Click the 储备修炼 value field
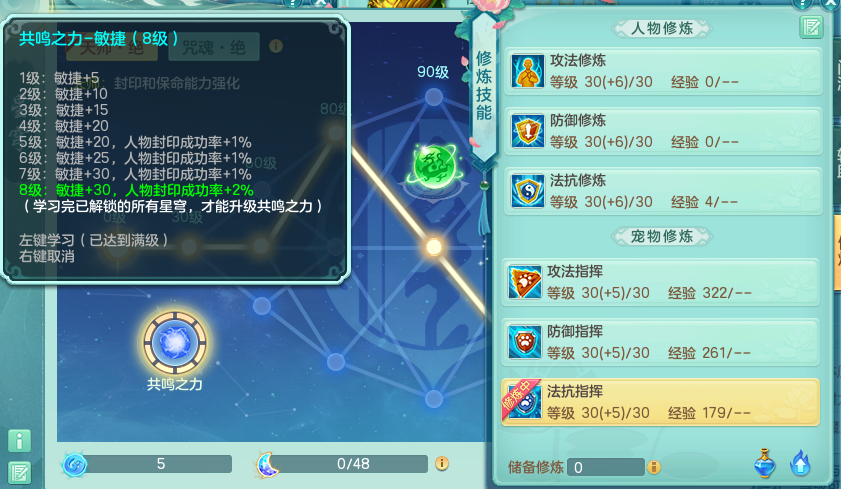This screenshot has height=489, width=841. (606, 467)
